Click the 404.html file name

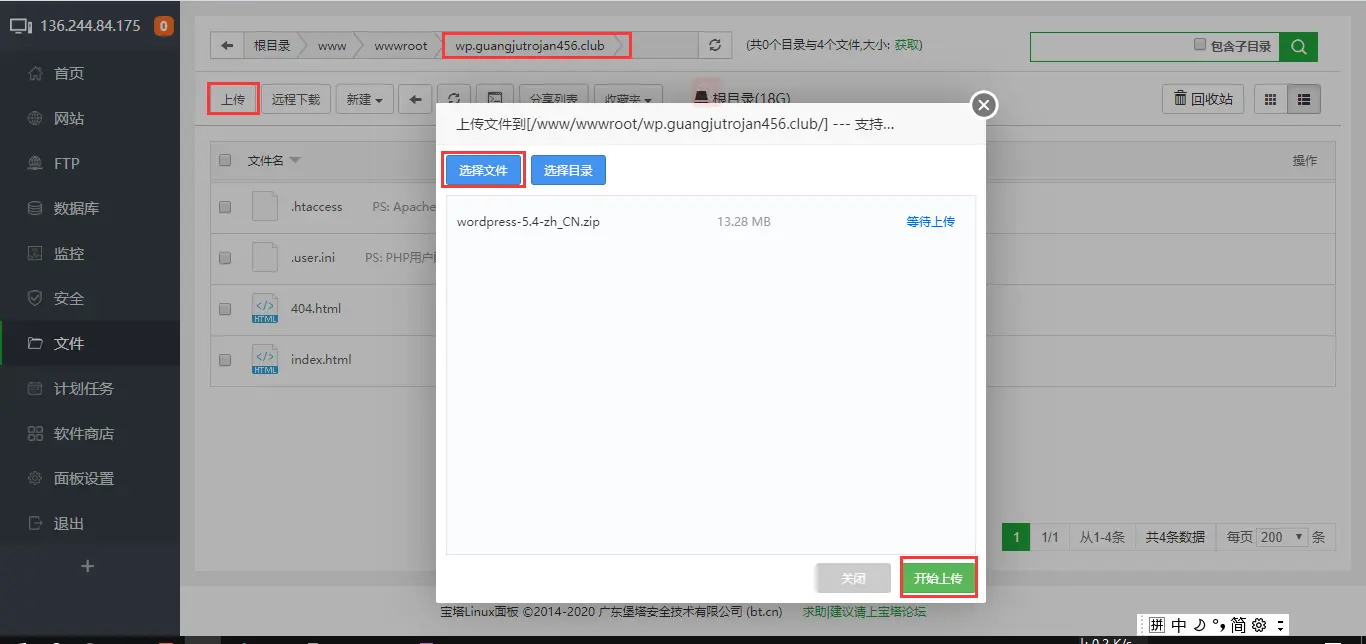[x=316, y=309]
